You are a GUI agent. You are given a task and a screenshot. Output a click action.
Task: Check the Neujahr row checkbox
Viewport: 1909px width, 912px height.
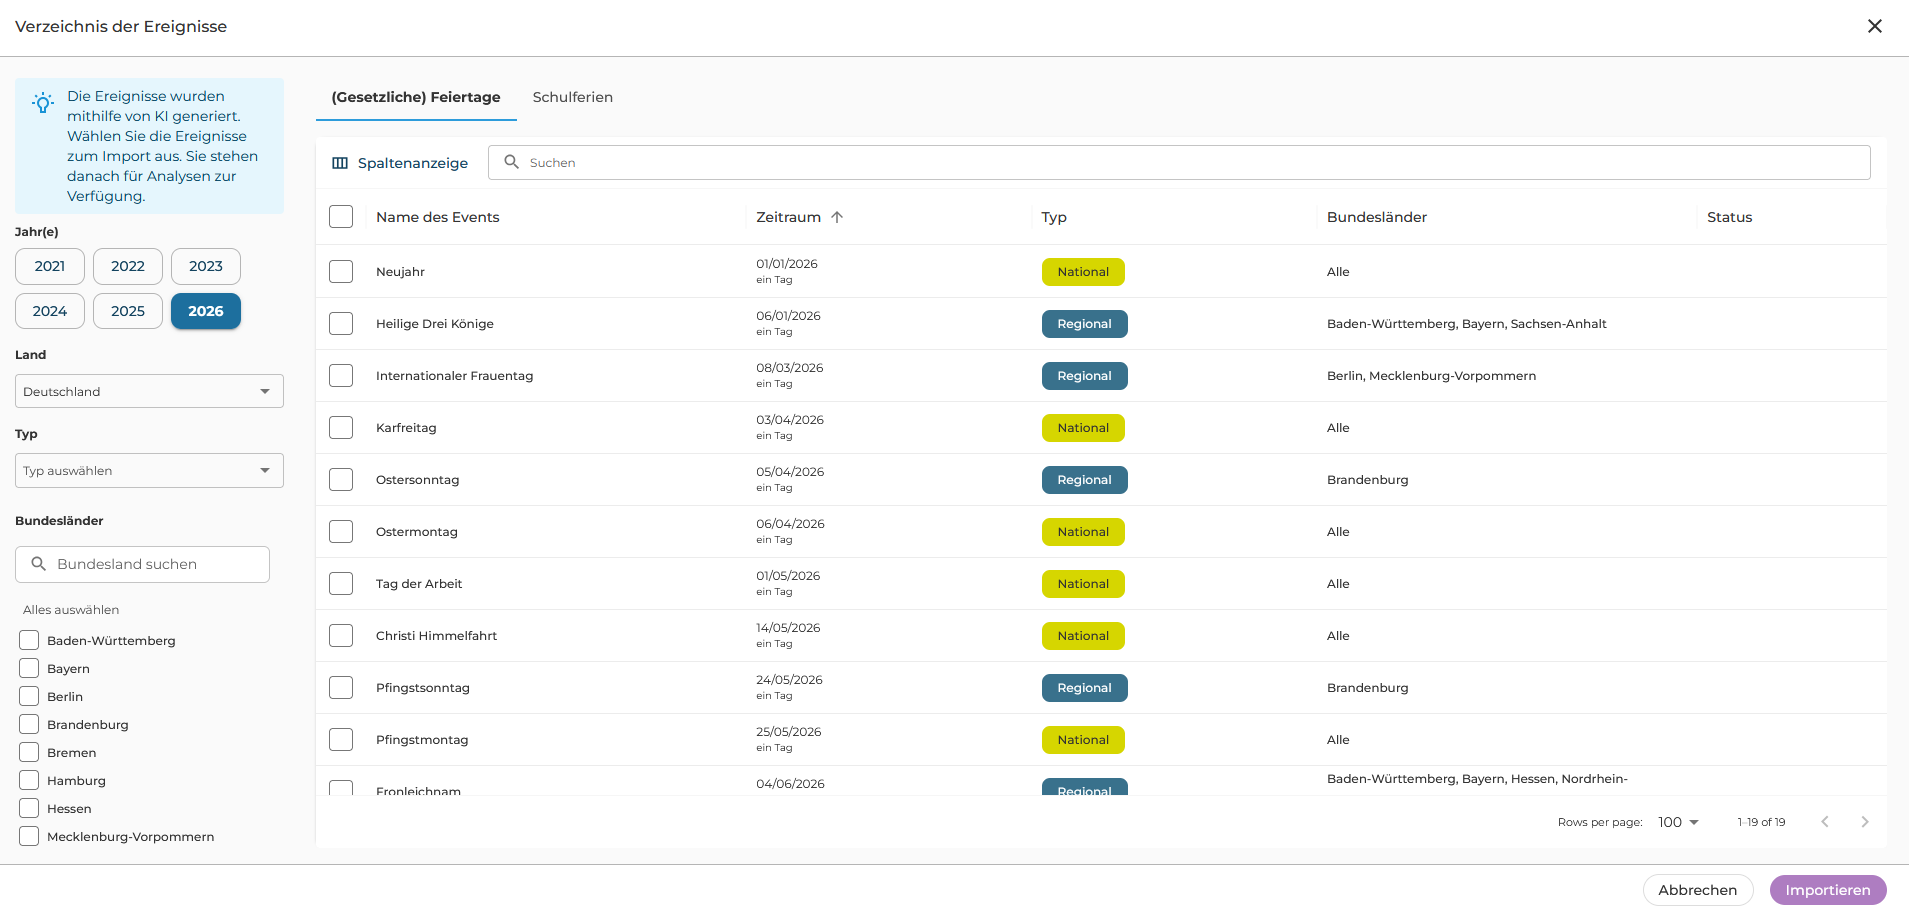pyautogui.click(x=341, y=272)
